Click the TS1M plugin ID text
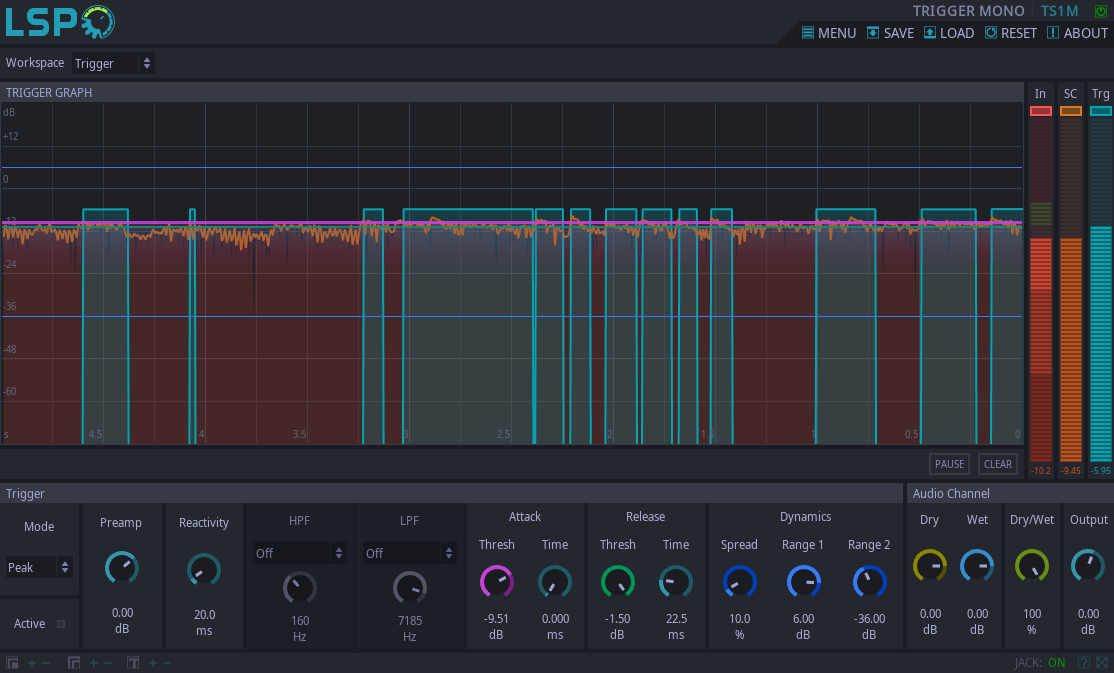 (x=1059, y=11)
